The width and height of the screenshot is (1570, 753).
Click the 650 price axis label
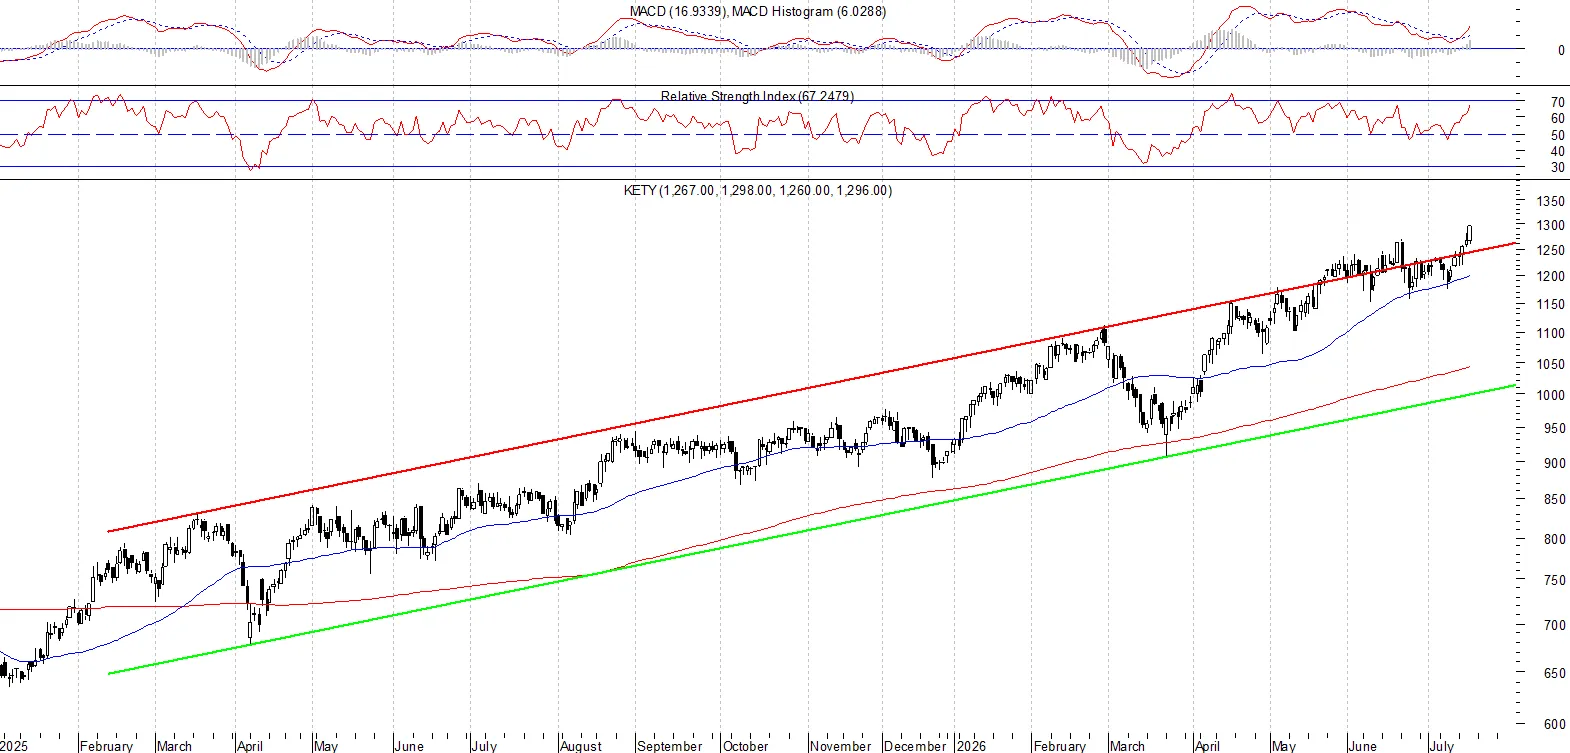(x=1554, y=674)
